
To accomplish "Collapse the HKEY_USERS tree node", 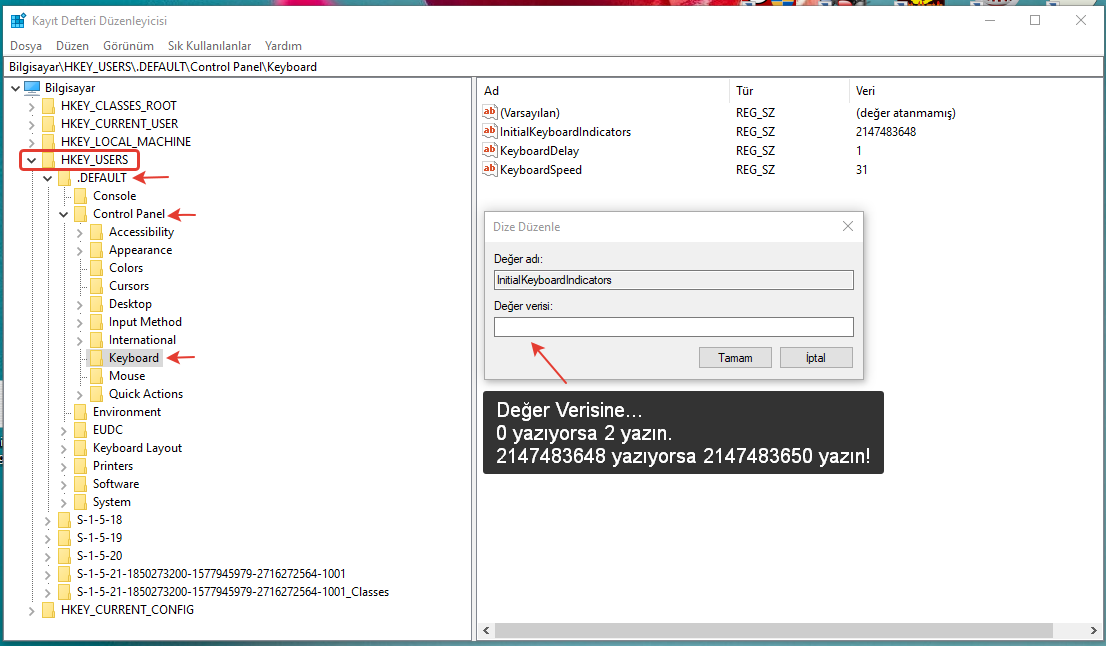I will [x=31, y=160].
